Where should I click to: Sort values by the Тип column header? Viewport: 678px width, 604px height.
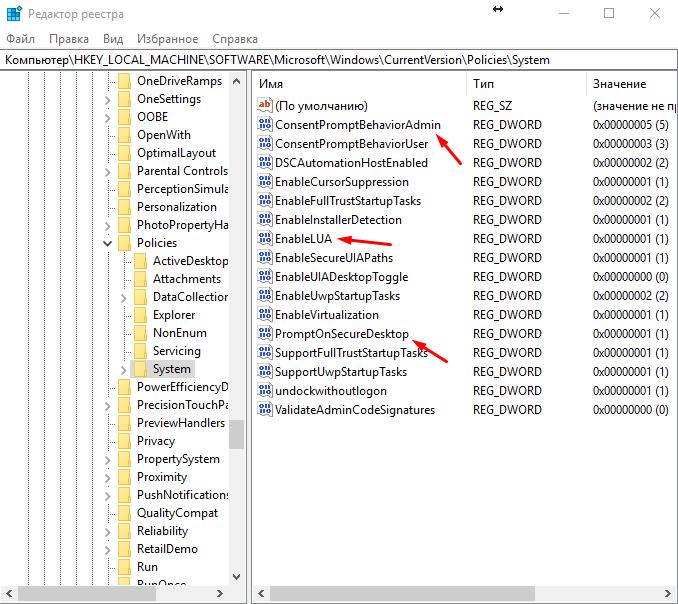point(527,84)
